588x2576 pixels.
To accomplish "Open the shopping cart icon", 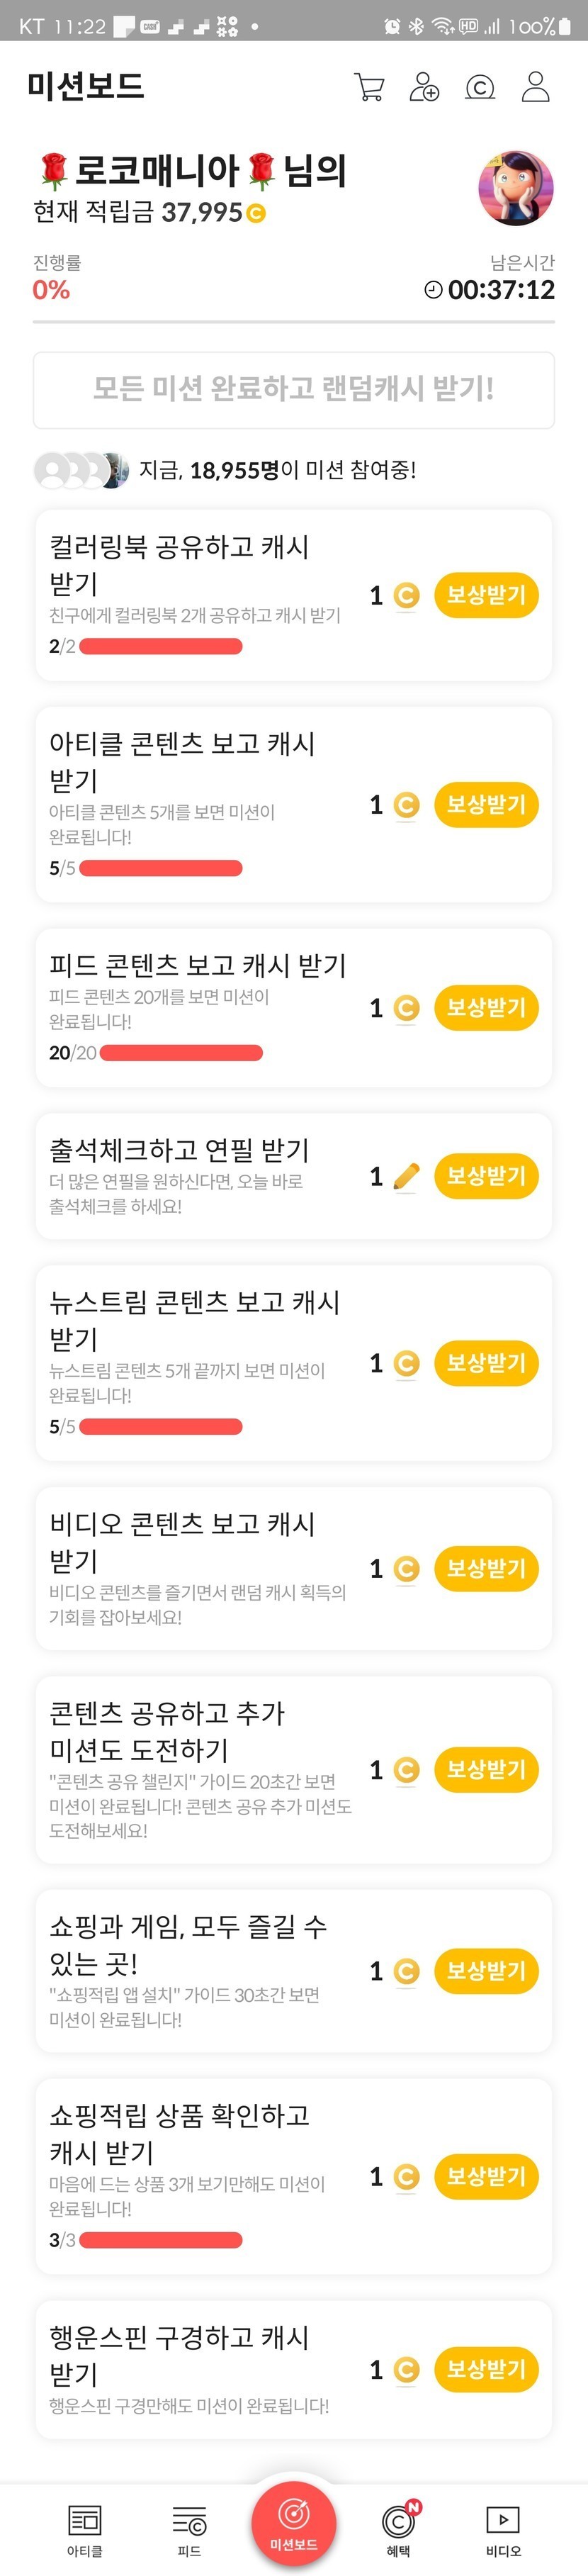I will coord(369,87).
